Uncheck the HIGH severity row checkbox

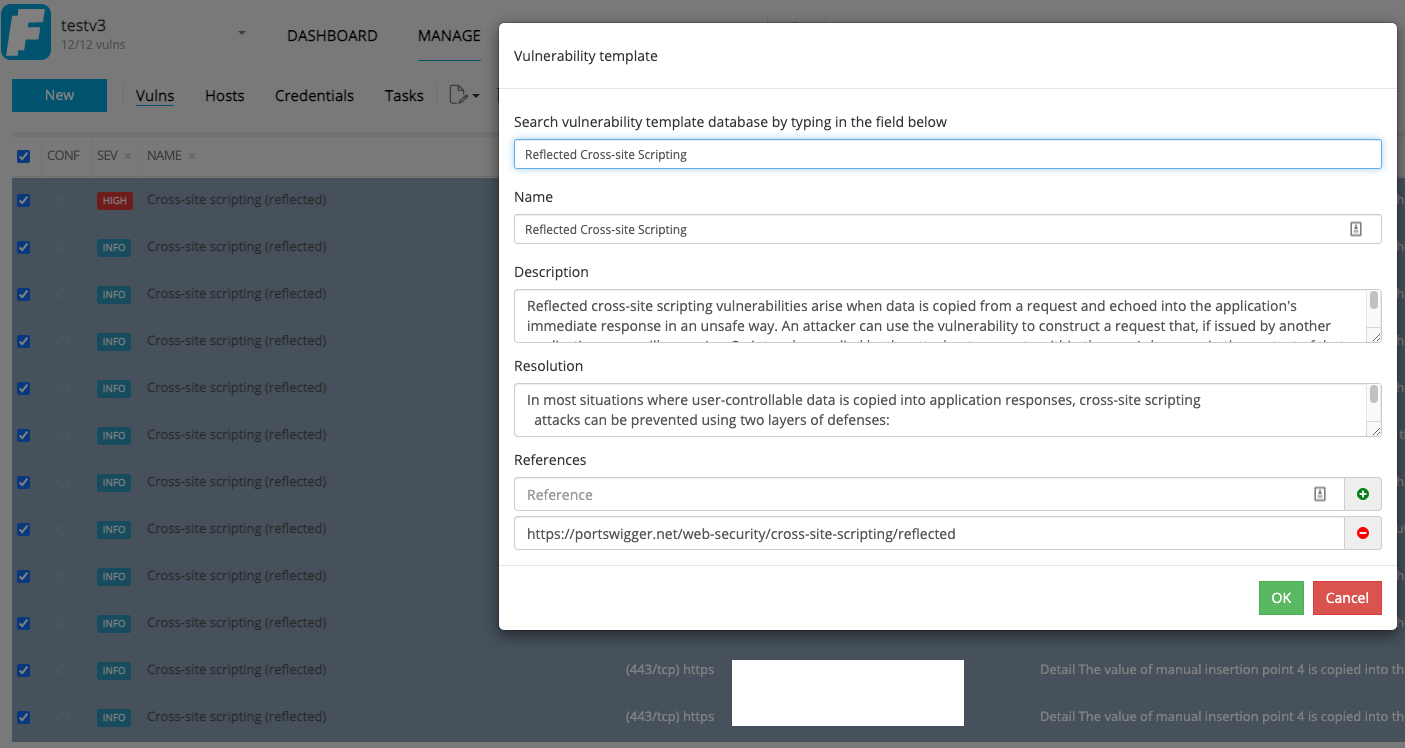point(23,200)
